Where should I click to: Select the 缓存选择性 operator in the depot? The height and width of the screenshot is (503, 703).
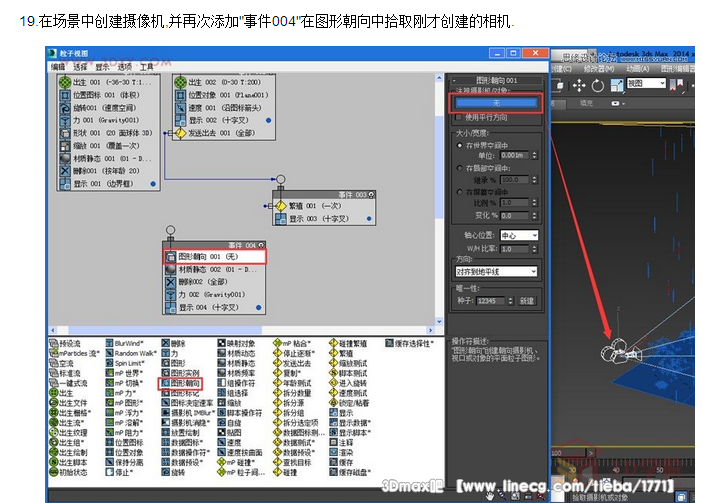pos(410,343)
